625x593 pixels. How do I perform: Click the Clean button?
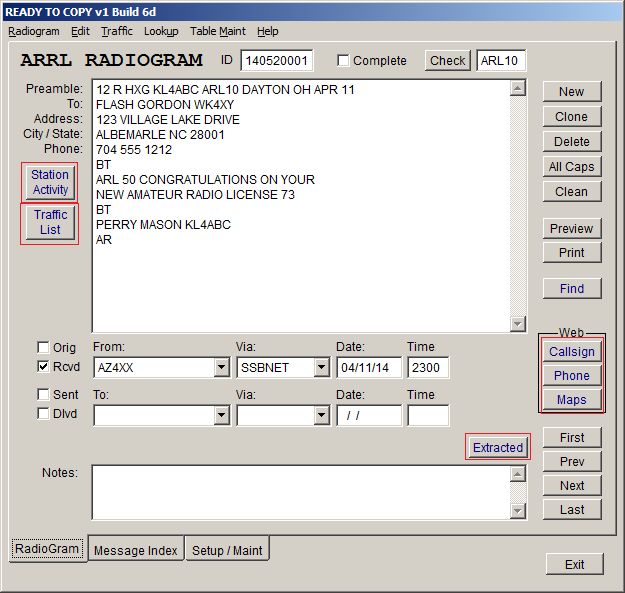tap(572, 192)
